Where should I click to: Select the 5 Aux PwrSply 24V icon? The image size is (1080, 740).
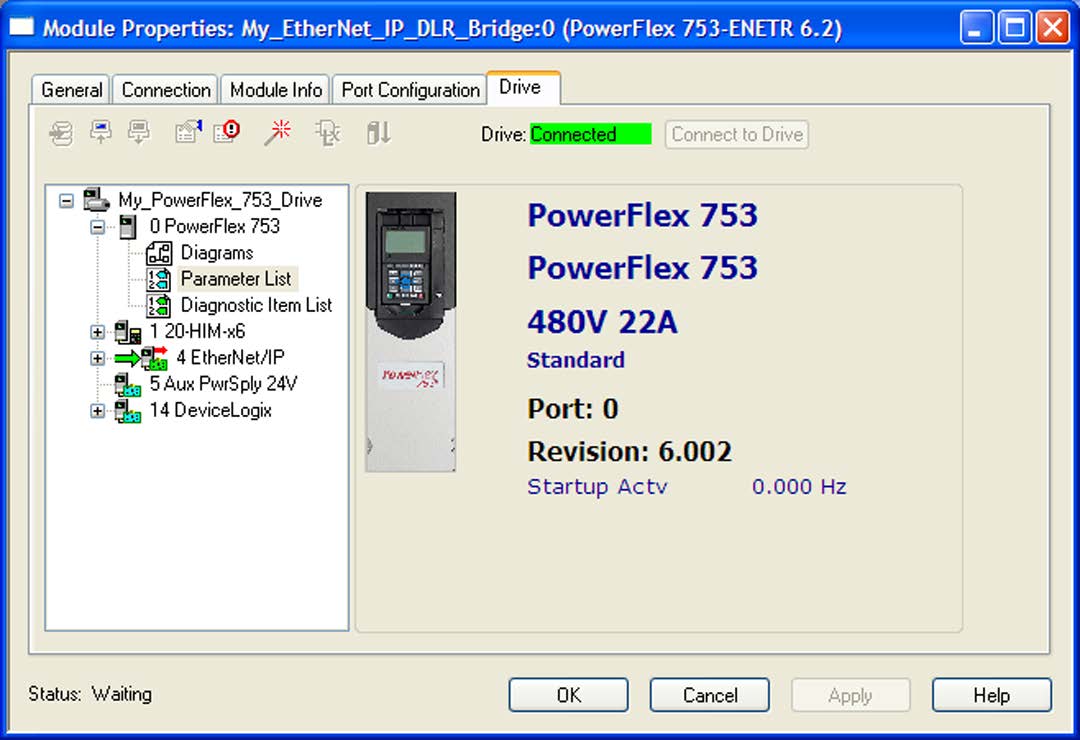pos(127,384)
